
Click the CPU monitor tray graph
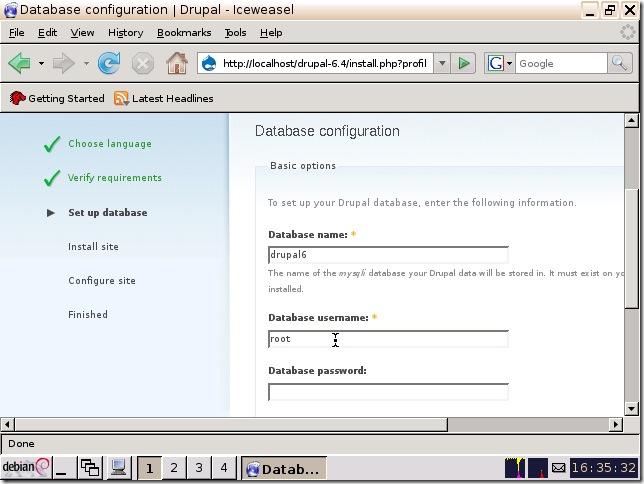[515, 468]
